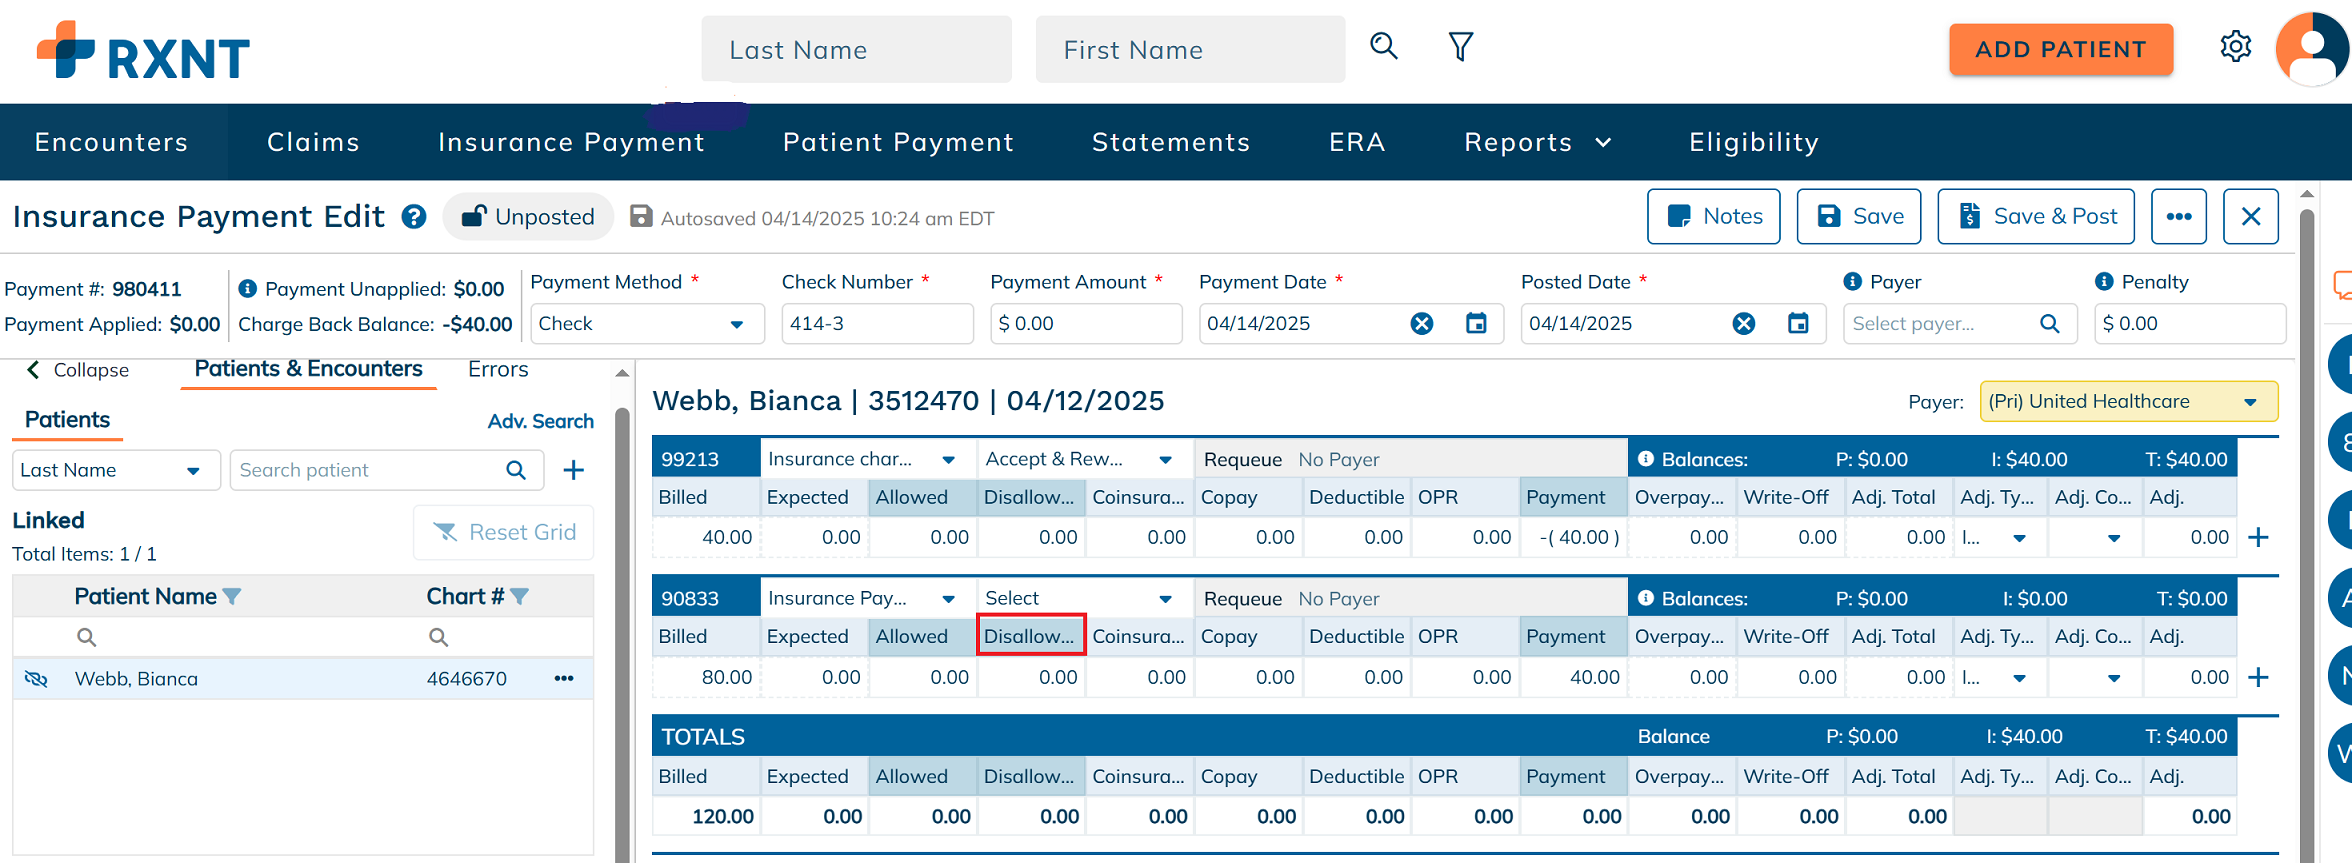Click the Payment Unapplied info icon
The width and height of the screenshot is (2352, 863).
248,288
